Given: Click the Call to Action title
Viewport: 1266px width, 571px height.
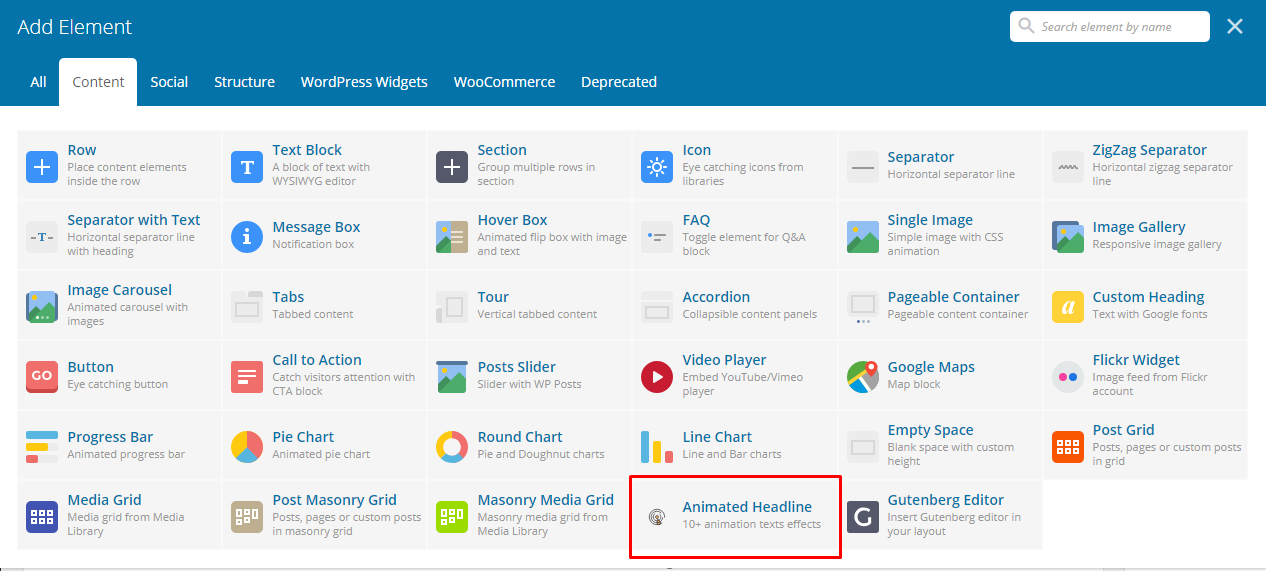Looking at the screenshot, I should click(x=317, y=360).
